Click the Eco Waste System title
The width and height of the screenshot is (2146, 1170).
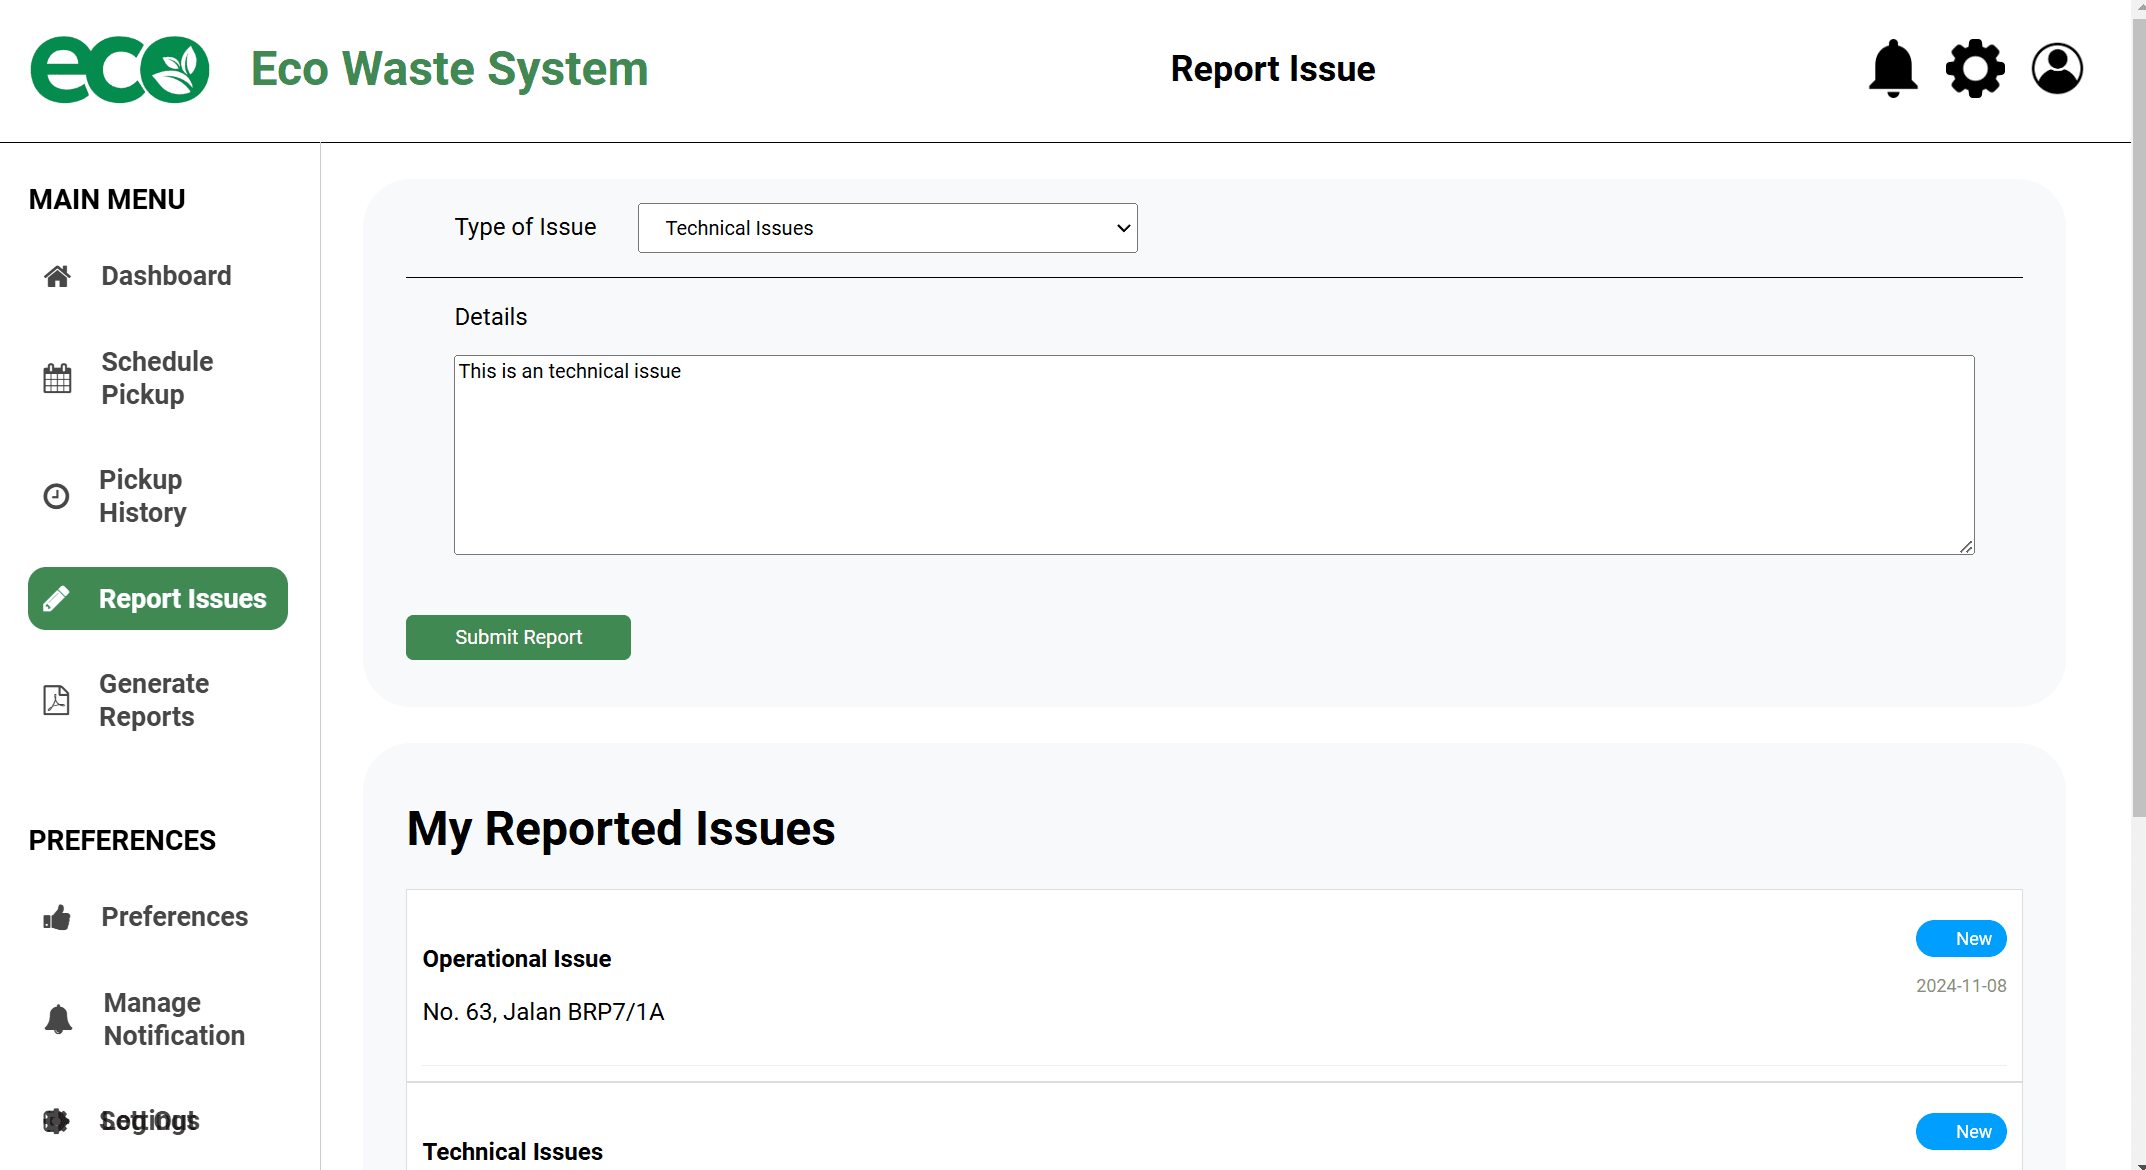pos(449,69)
